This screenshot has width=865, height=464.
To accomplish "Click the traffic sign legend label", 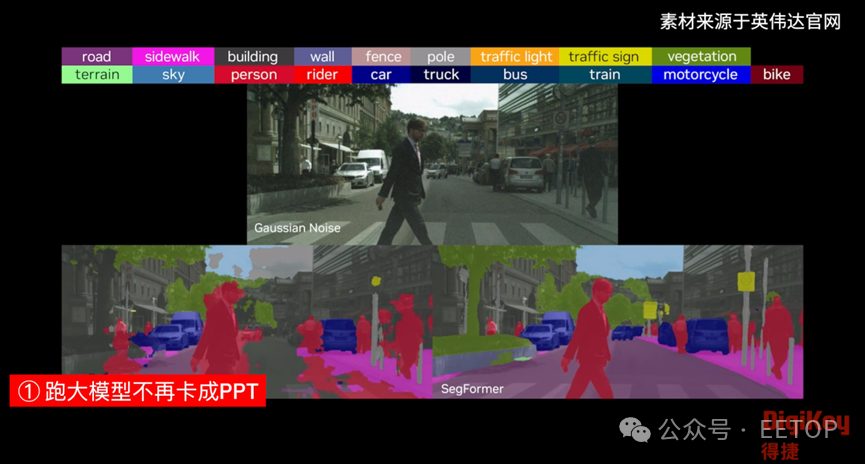I will [605, 56].
